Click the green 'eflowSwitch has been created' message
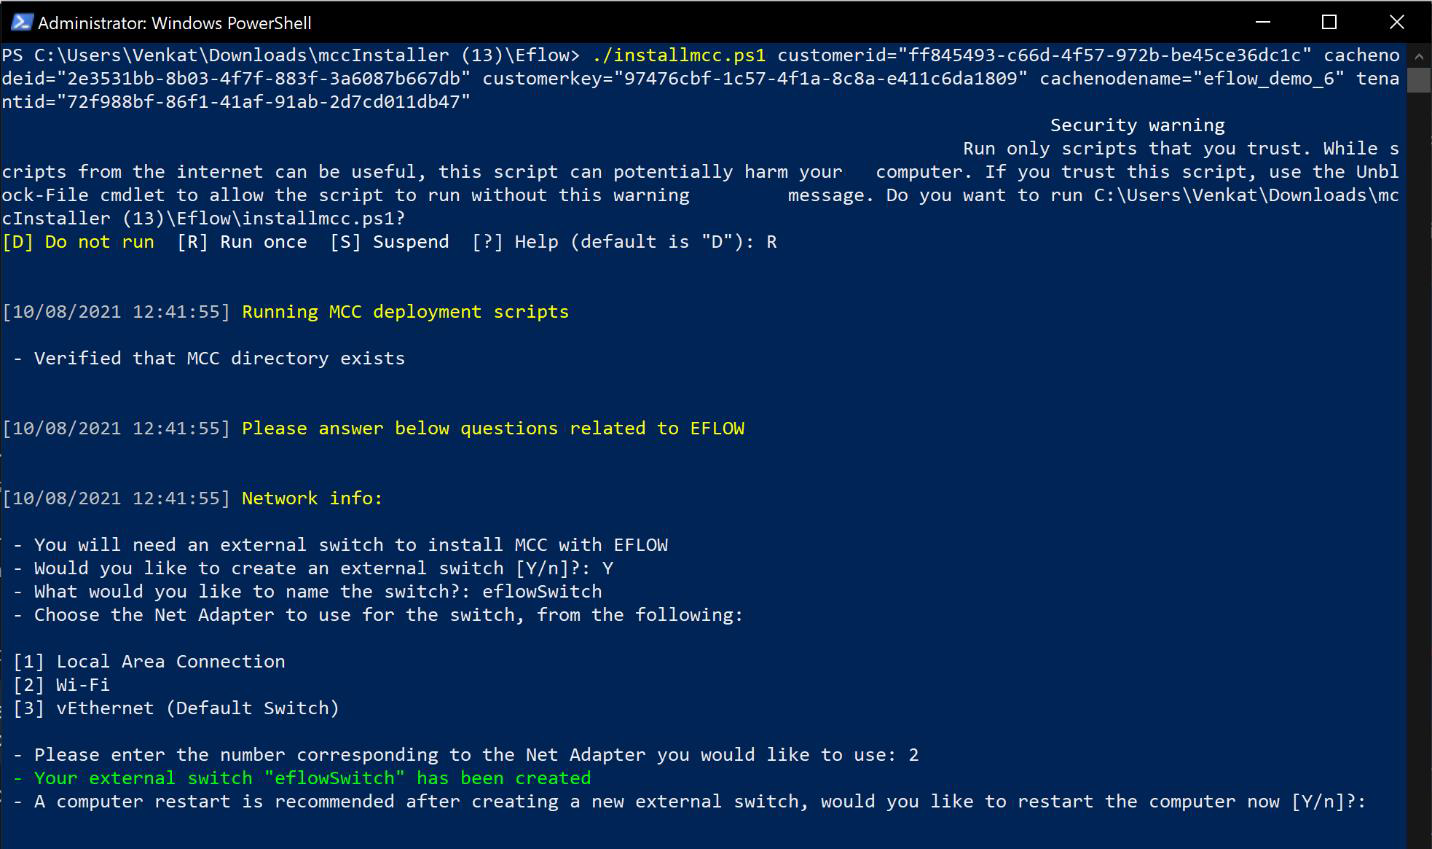Screen dimensions: 1432x849 click(x=312, y=778)
